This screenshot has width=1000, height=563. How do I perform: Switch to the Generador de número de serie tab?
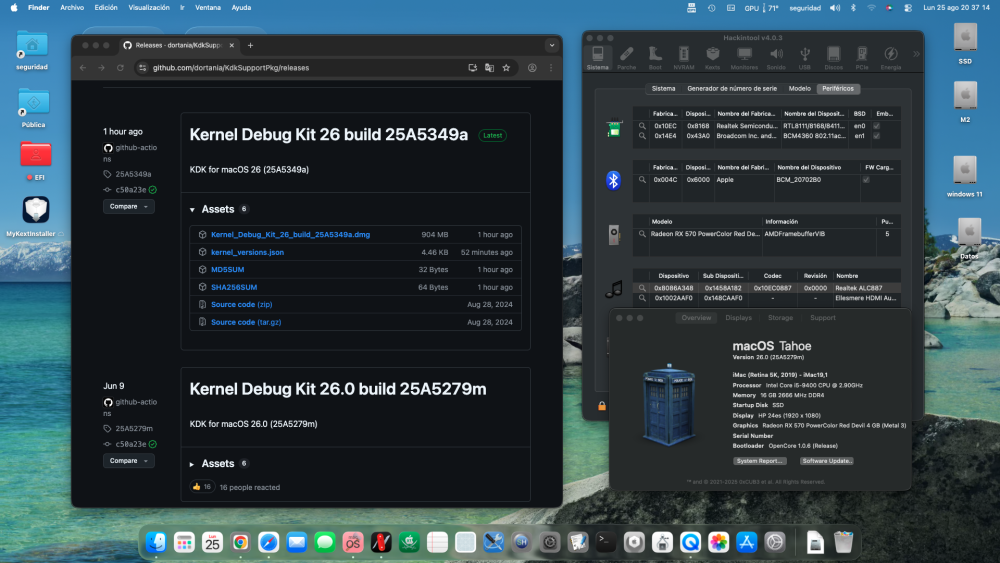click(732, 89)
